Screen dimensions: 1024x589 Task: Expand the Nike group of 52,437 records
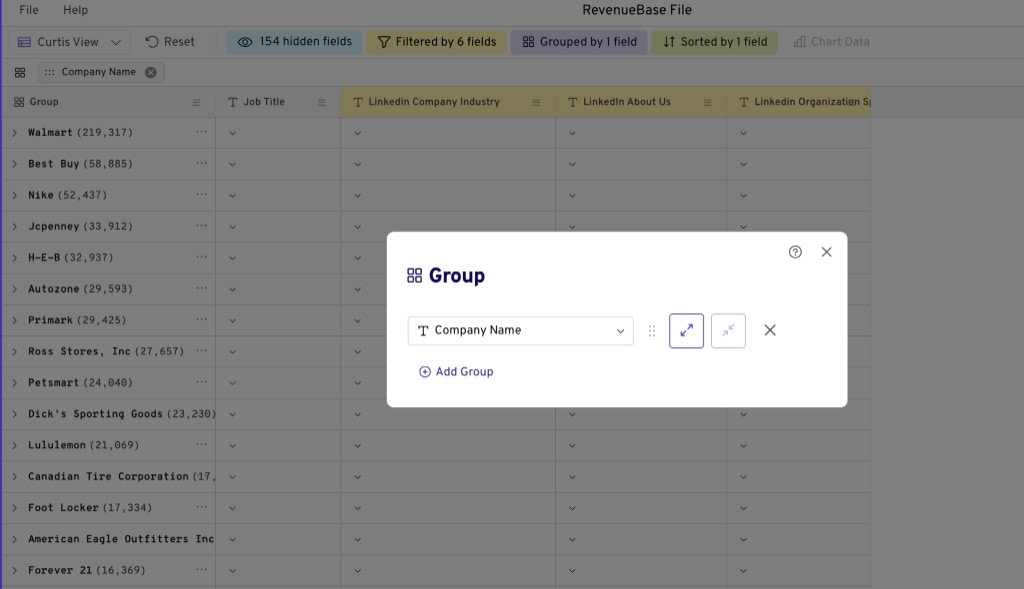pos(13,194)
